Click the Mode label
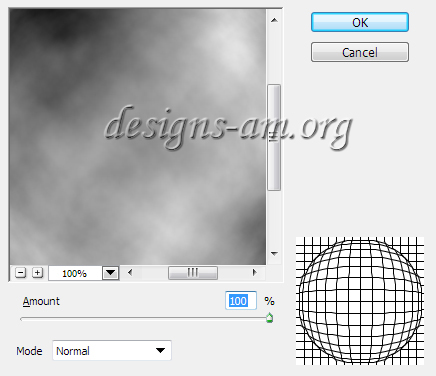 coord(29,351)
